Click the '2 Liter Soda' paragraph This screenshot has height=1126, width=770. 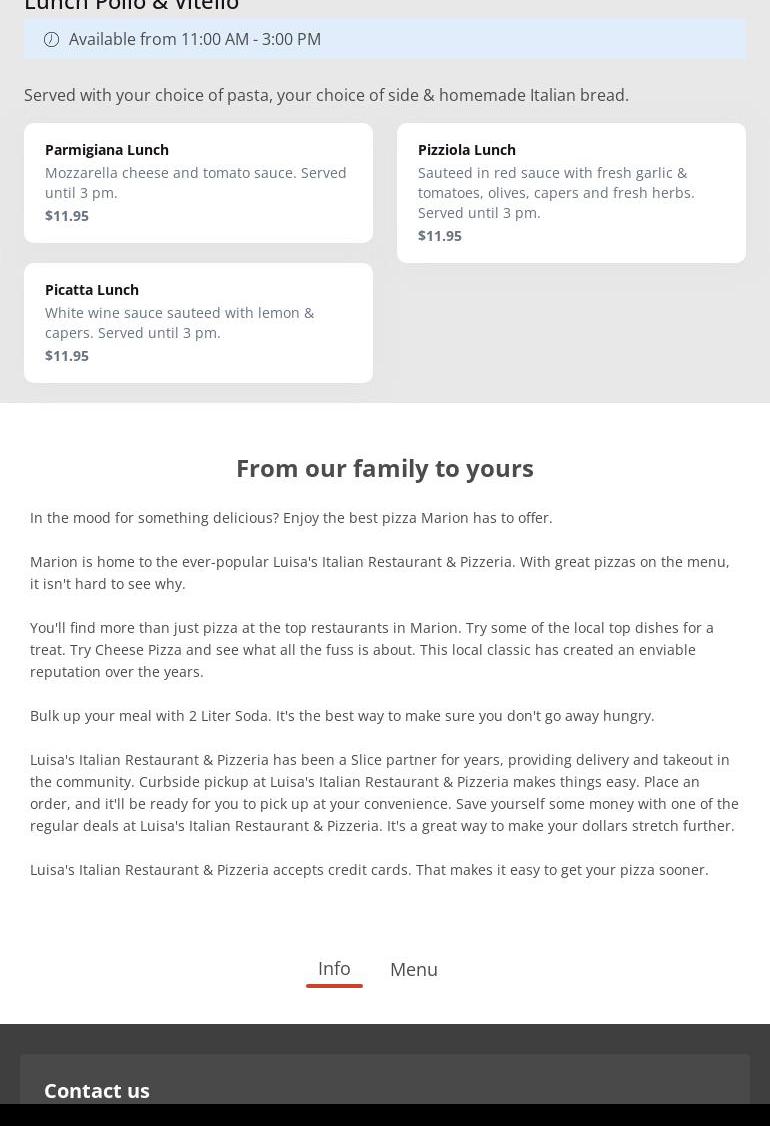342,716
